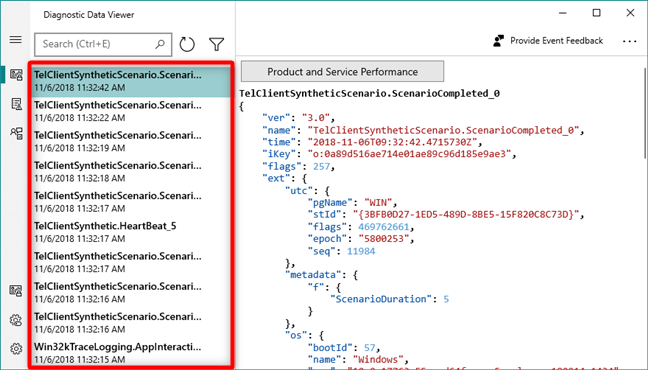Click the "pgName" value WIN

coord(378,203)
